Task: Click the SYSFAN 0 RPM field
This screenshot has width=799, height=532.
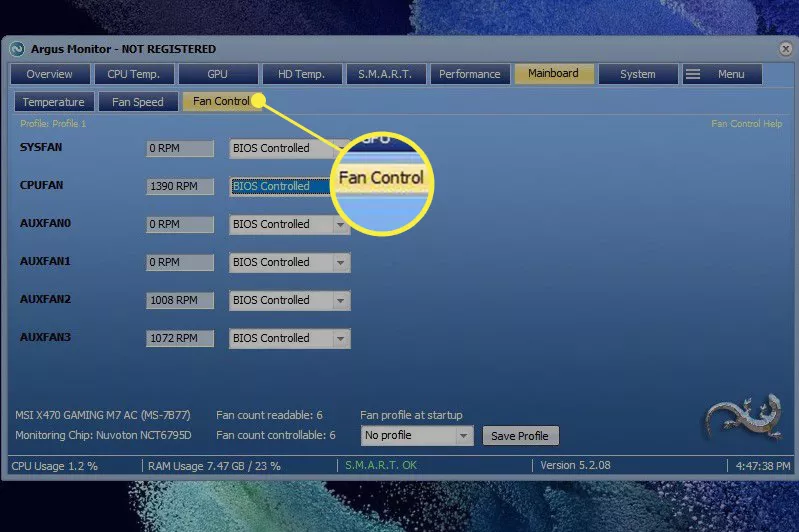Action: click(180, 148)
